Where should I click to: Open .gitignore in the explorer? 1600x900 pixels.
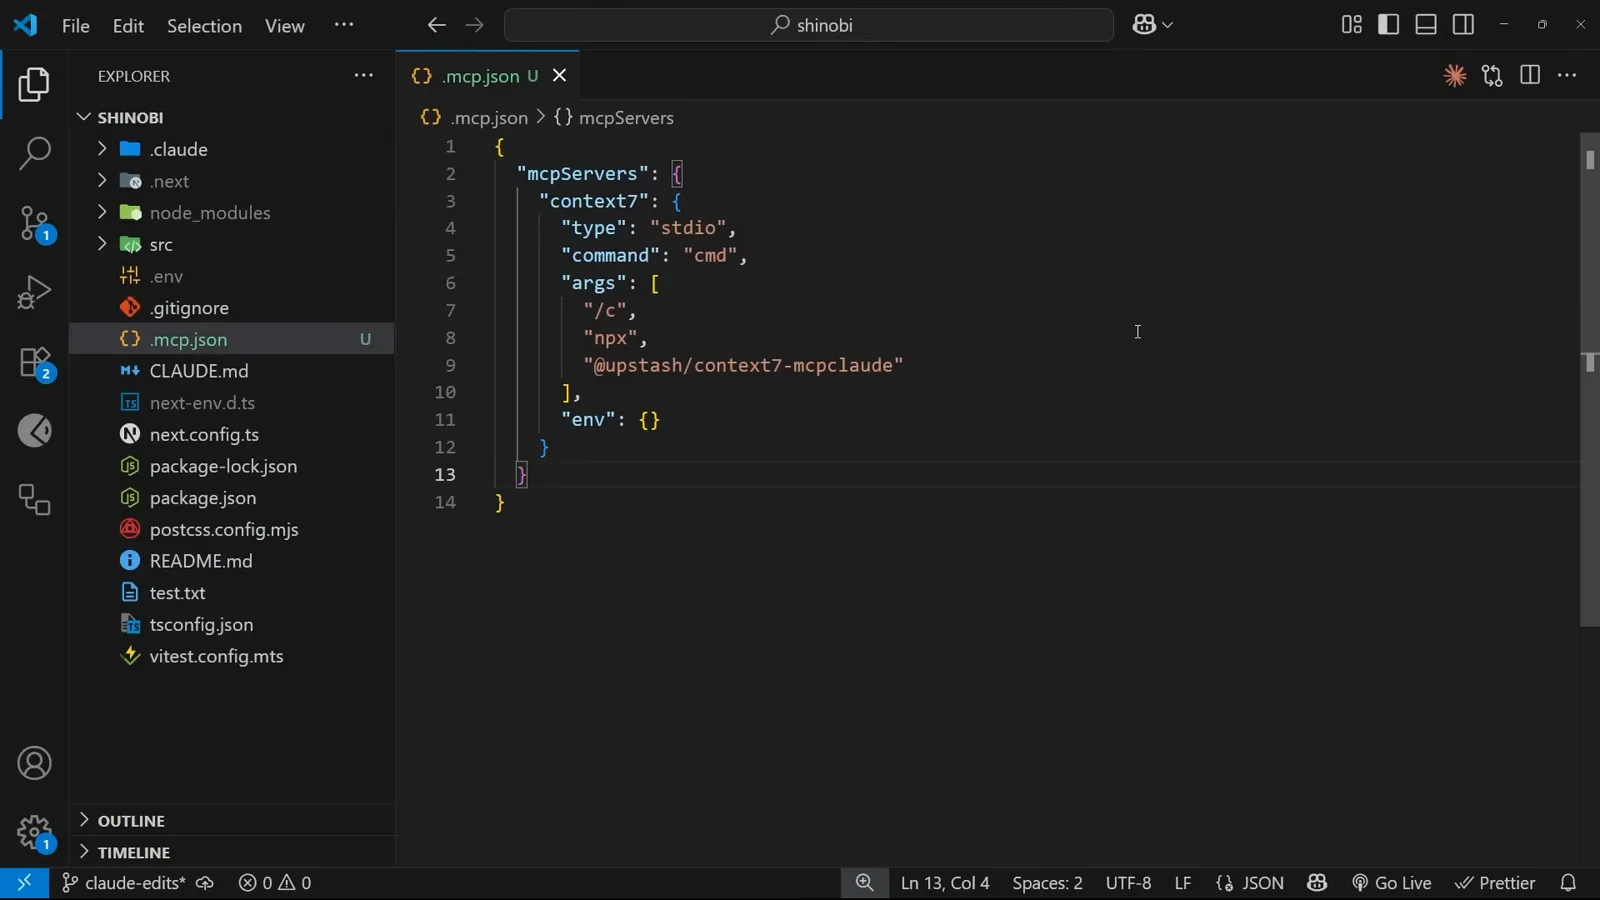pyautogui.click(x=232, y=308)
